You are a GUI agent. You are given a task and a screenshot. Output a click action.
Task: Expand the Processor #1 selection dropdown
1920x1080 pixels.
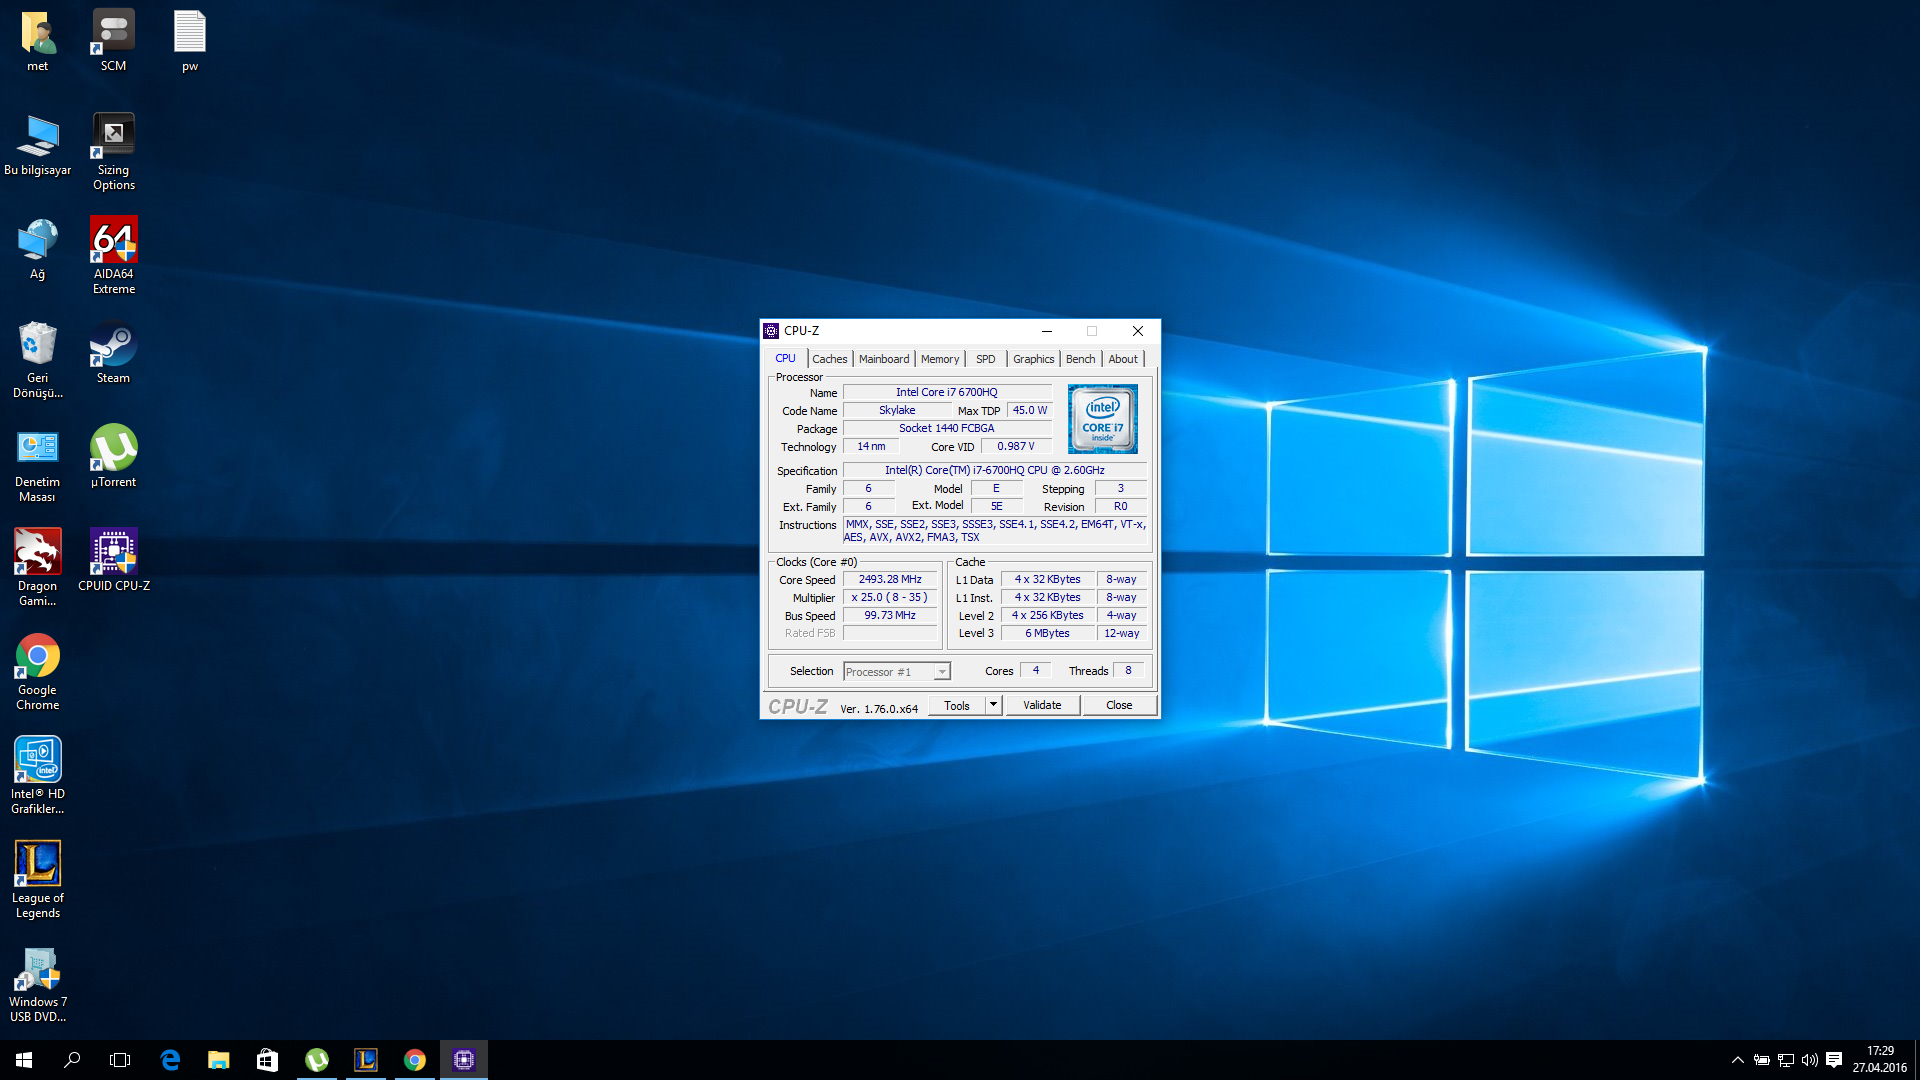coord(941,672)
